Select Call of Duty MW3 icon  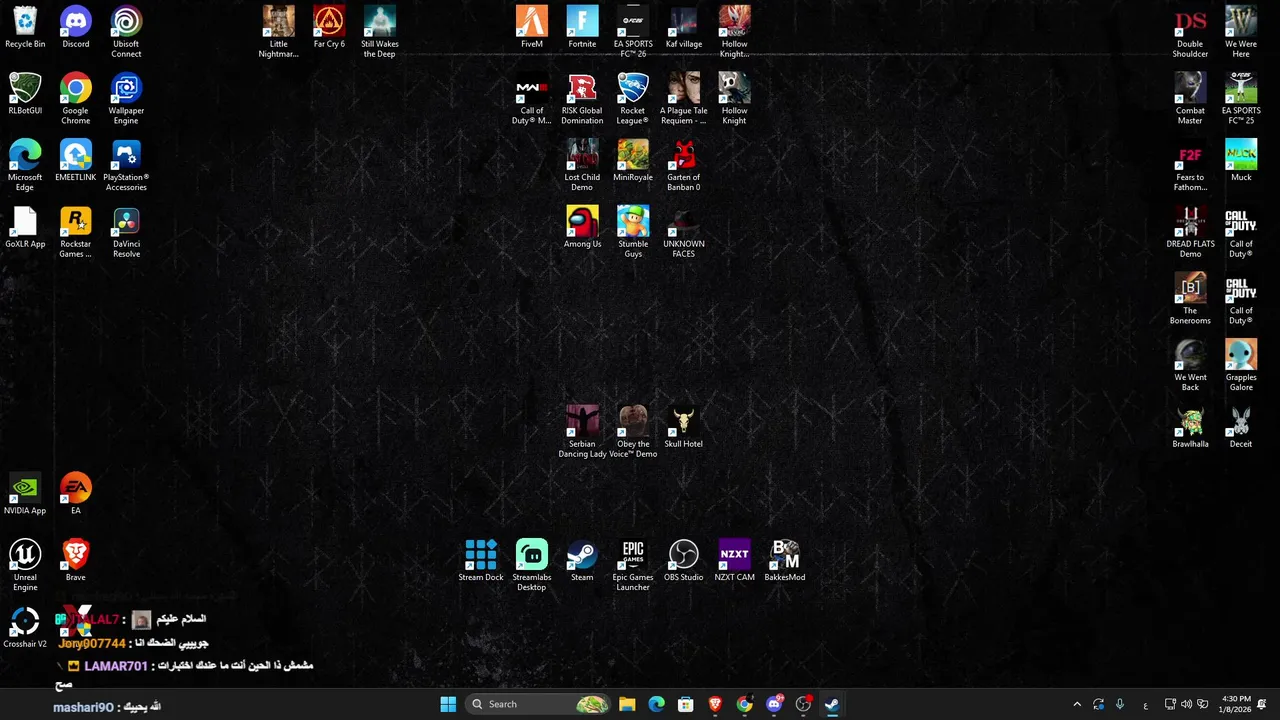click(532, 99)
